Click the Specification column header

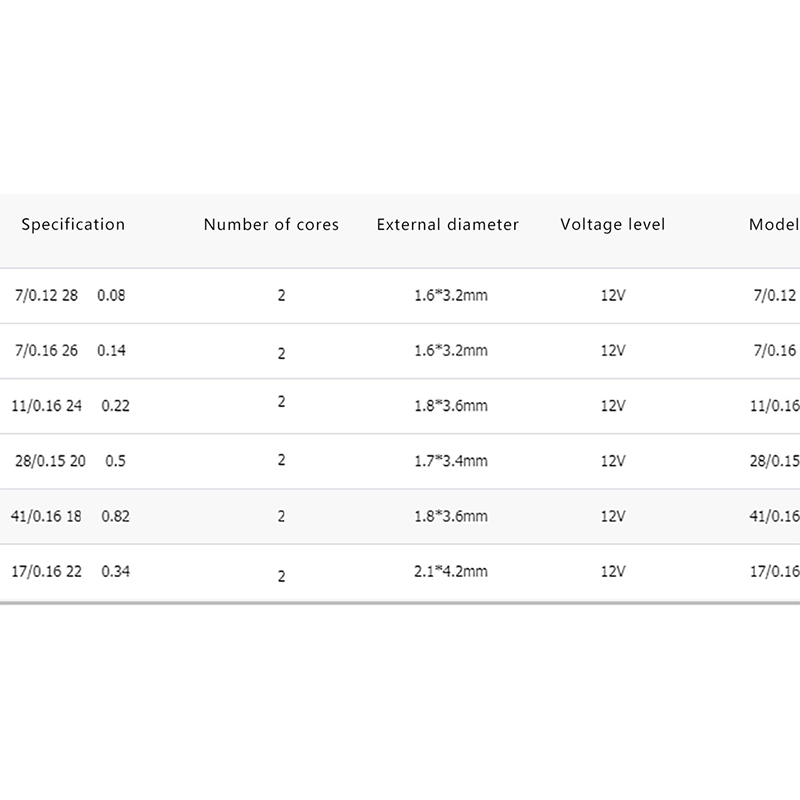coord(73,225)
